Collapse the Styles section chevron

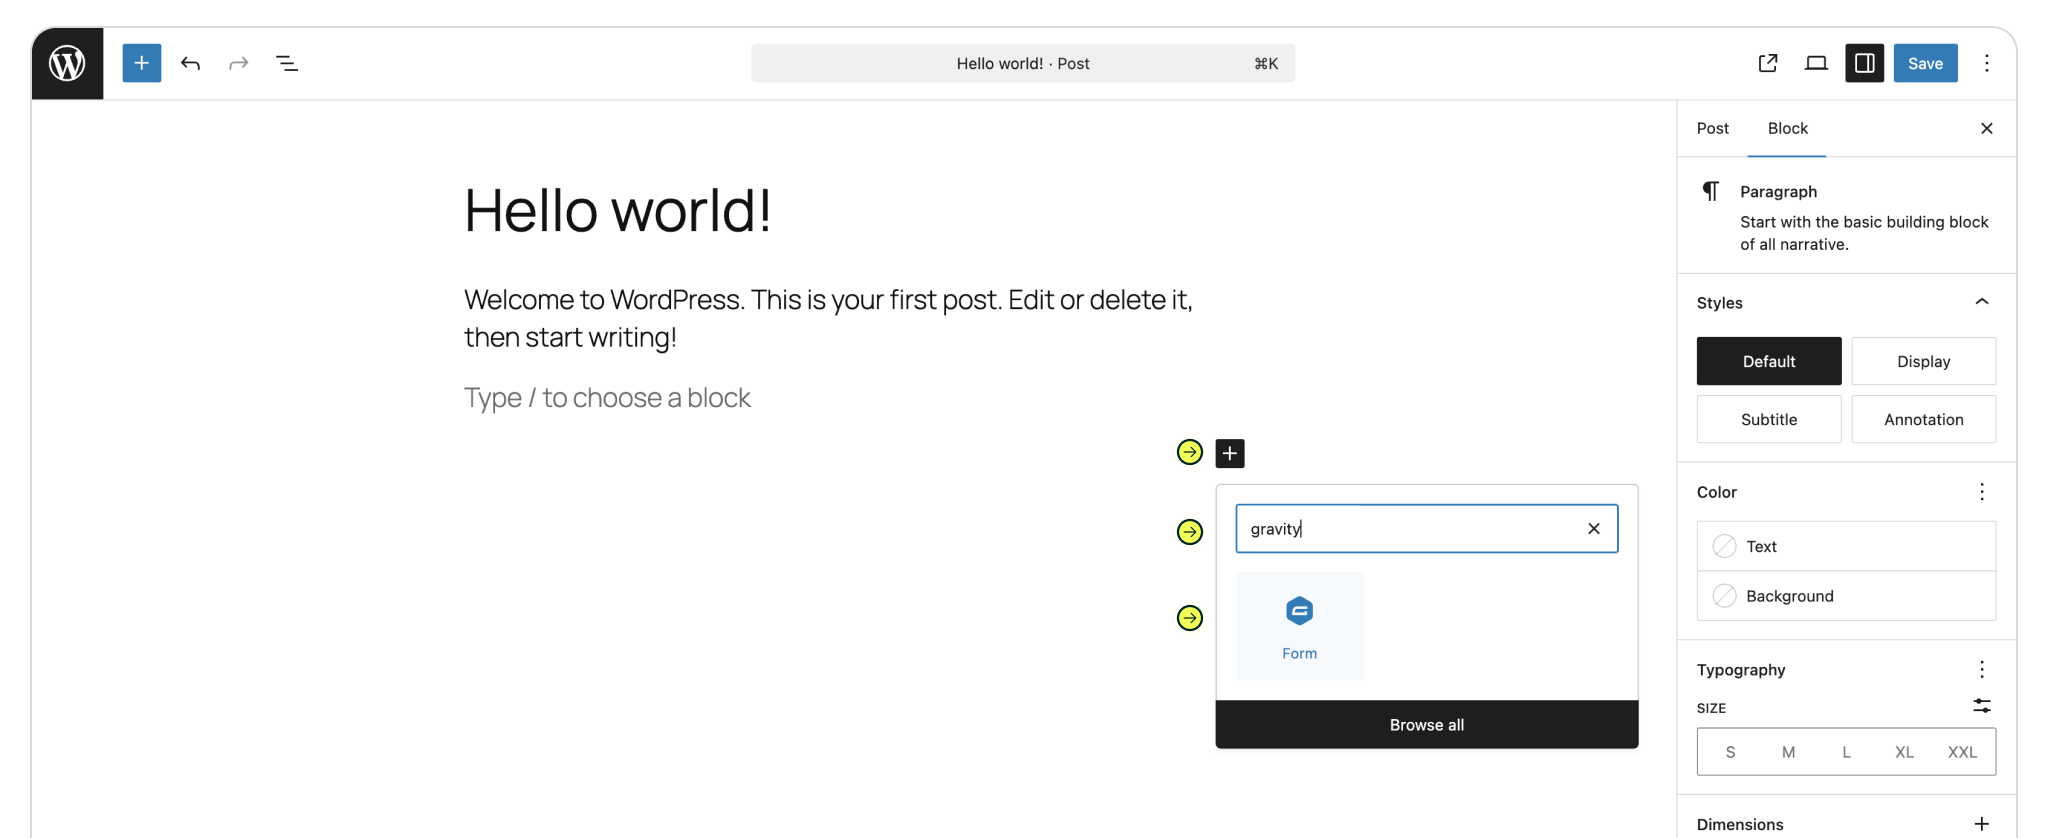click(x=1981, y=302)
